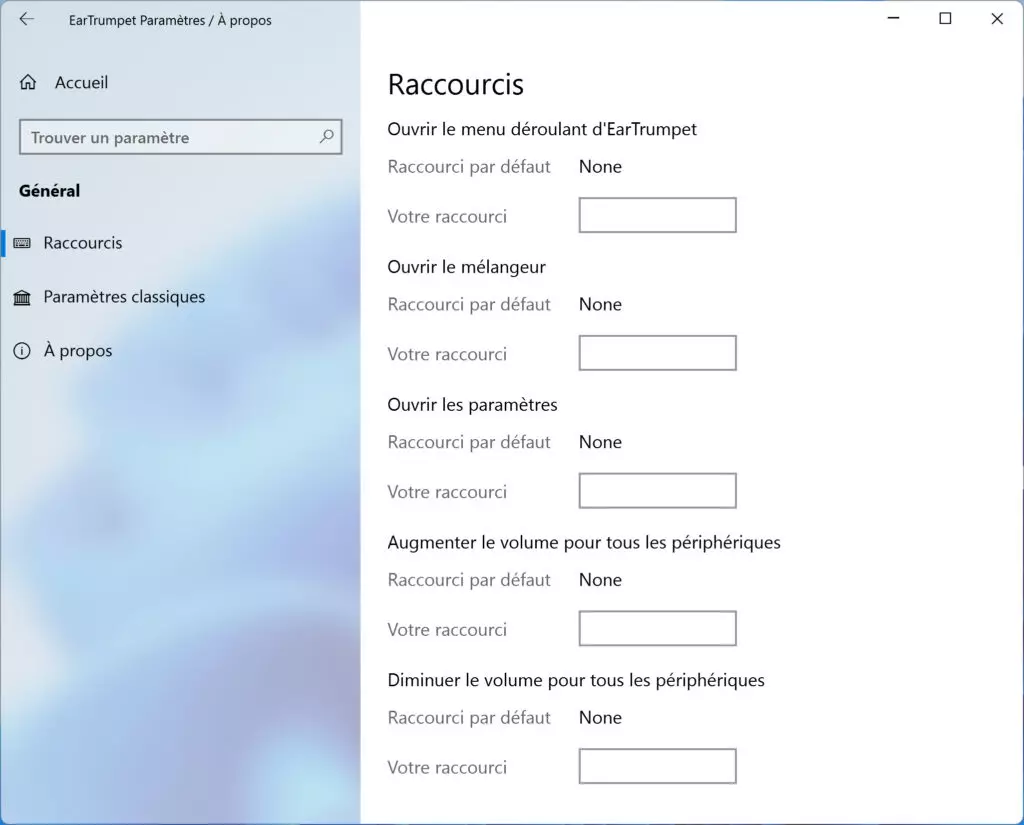Click None value under Ouvrir le mélangeur

(600, 304)
